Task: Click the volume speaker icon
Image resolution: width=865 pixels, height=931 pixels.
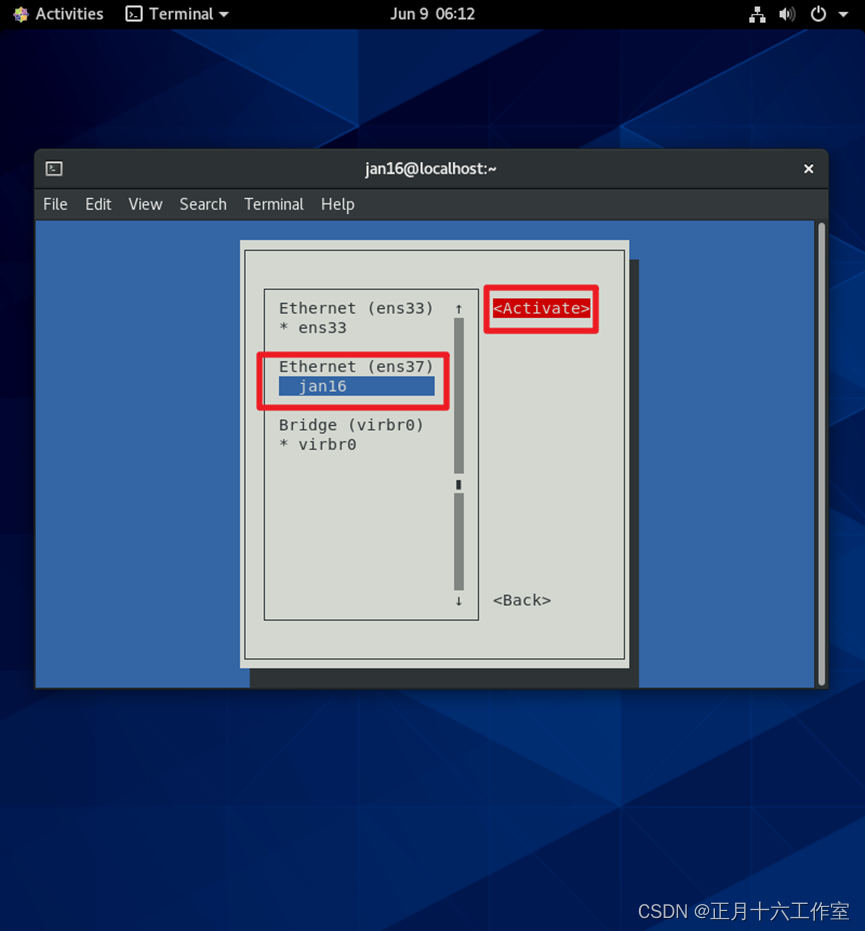Action: (787, 14)
